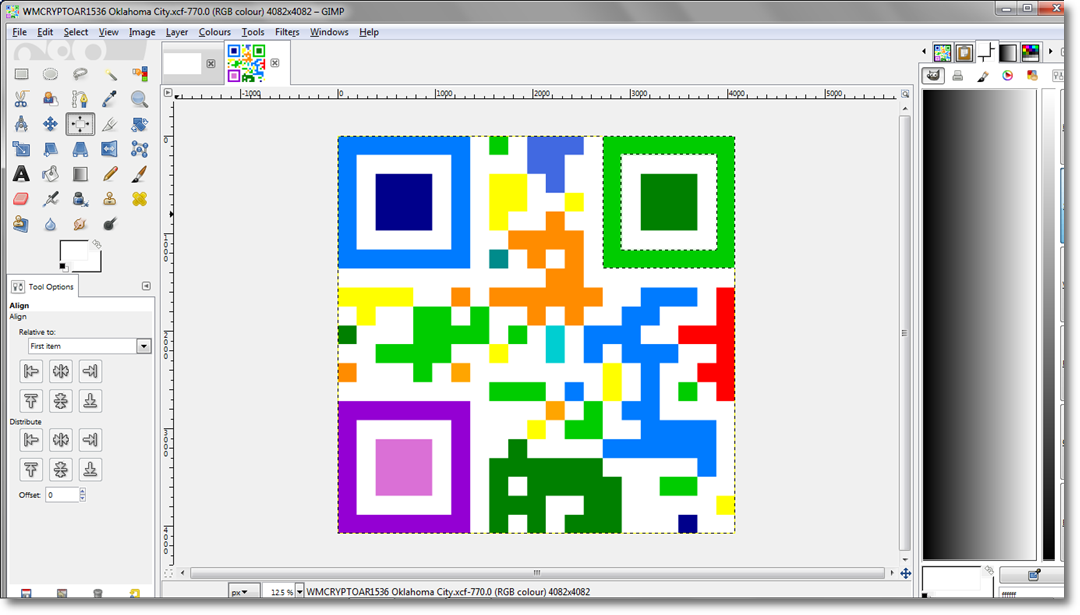The width and height of the screenshot is (1080, 615).
Task: Open the File menu
Action: 19,32
